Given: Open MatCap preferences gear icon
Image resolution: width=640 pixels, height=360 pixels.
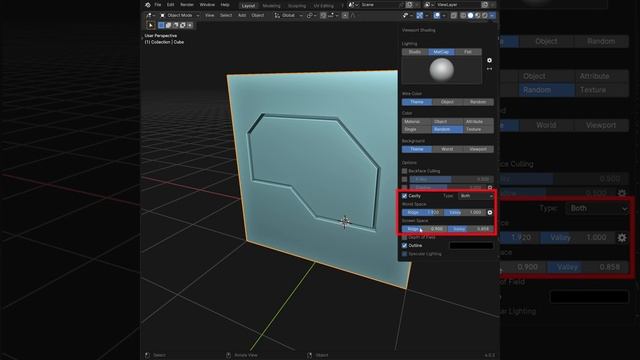Looking at the screenshot, I should [x=489, y=60].
